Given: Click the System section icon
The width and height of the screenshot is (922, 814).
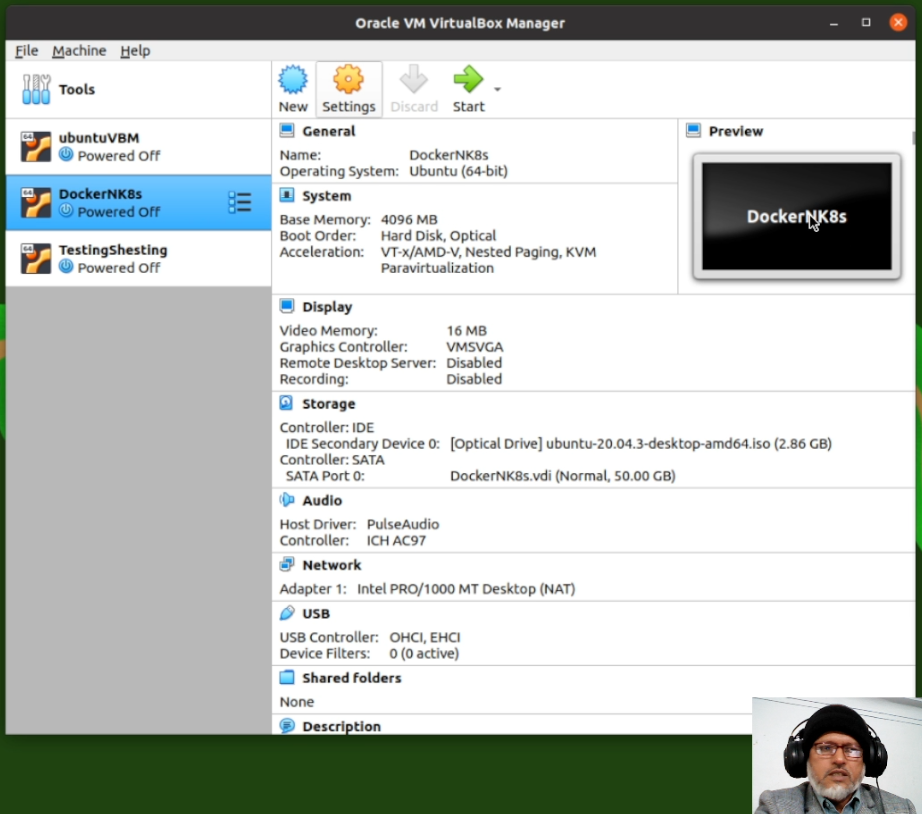Looking at the screenshot, I should tap(285, 196).
